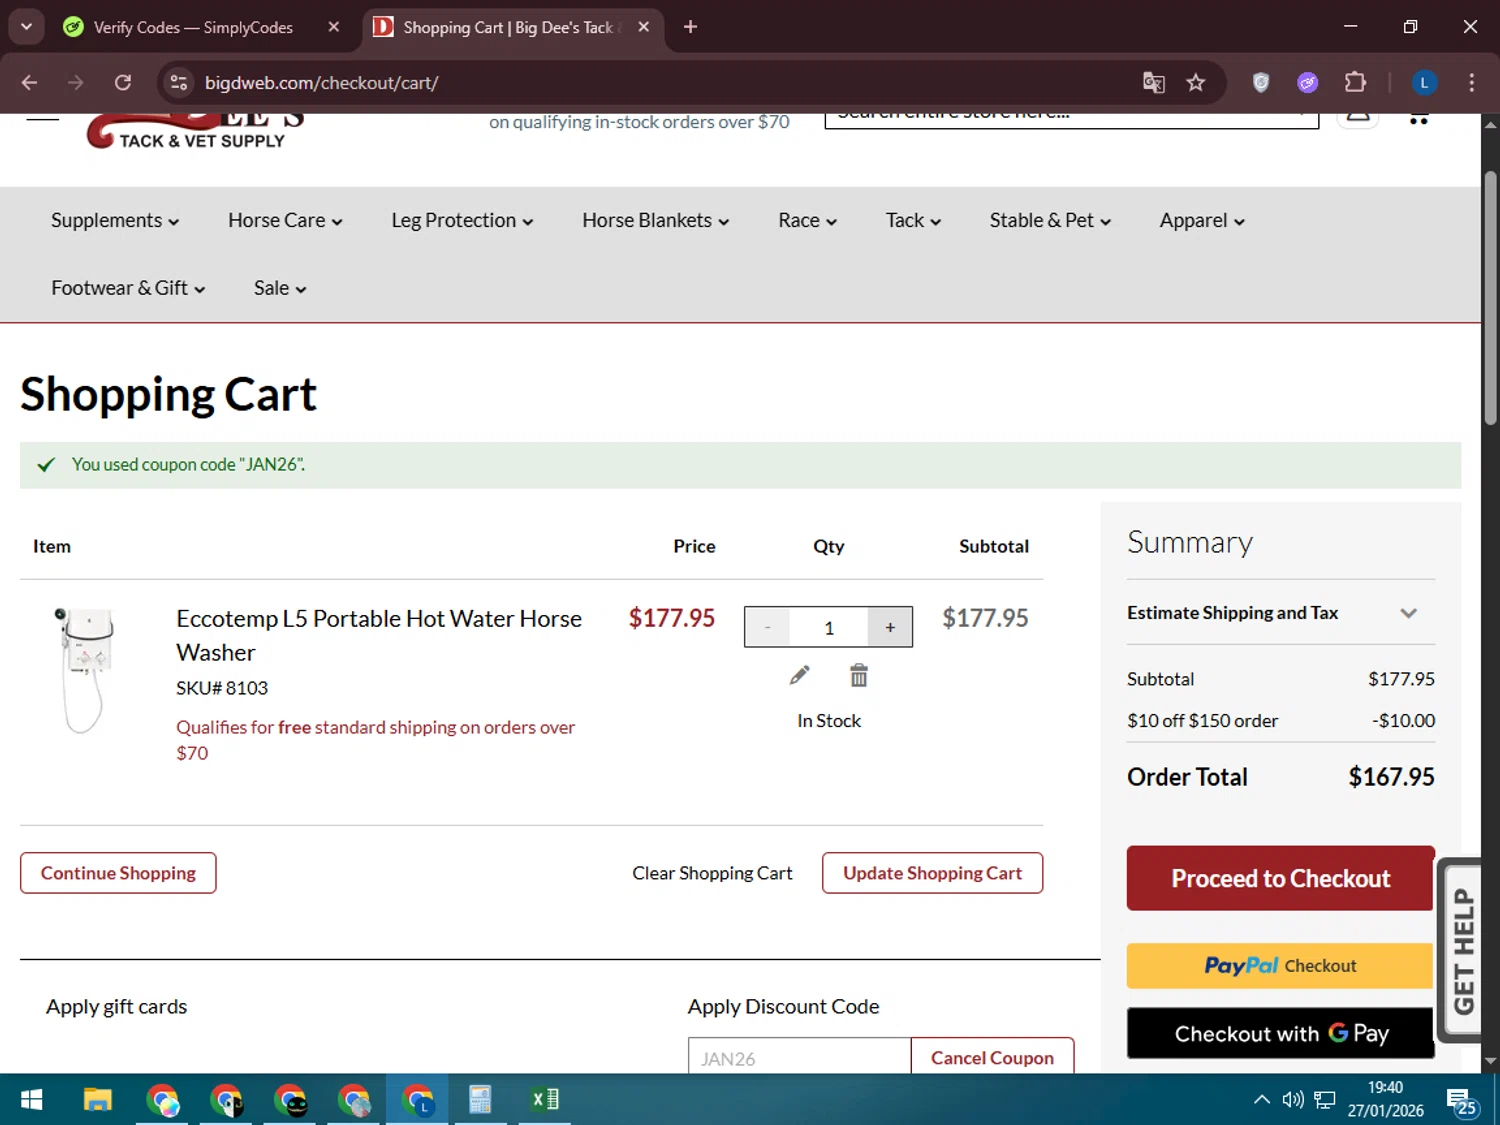Expand the Tack menu
Viewport: 1500px width, 1125px height.
click(x=913, y=221)
